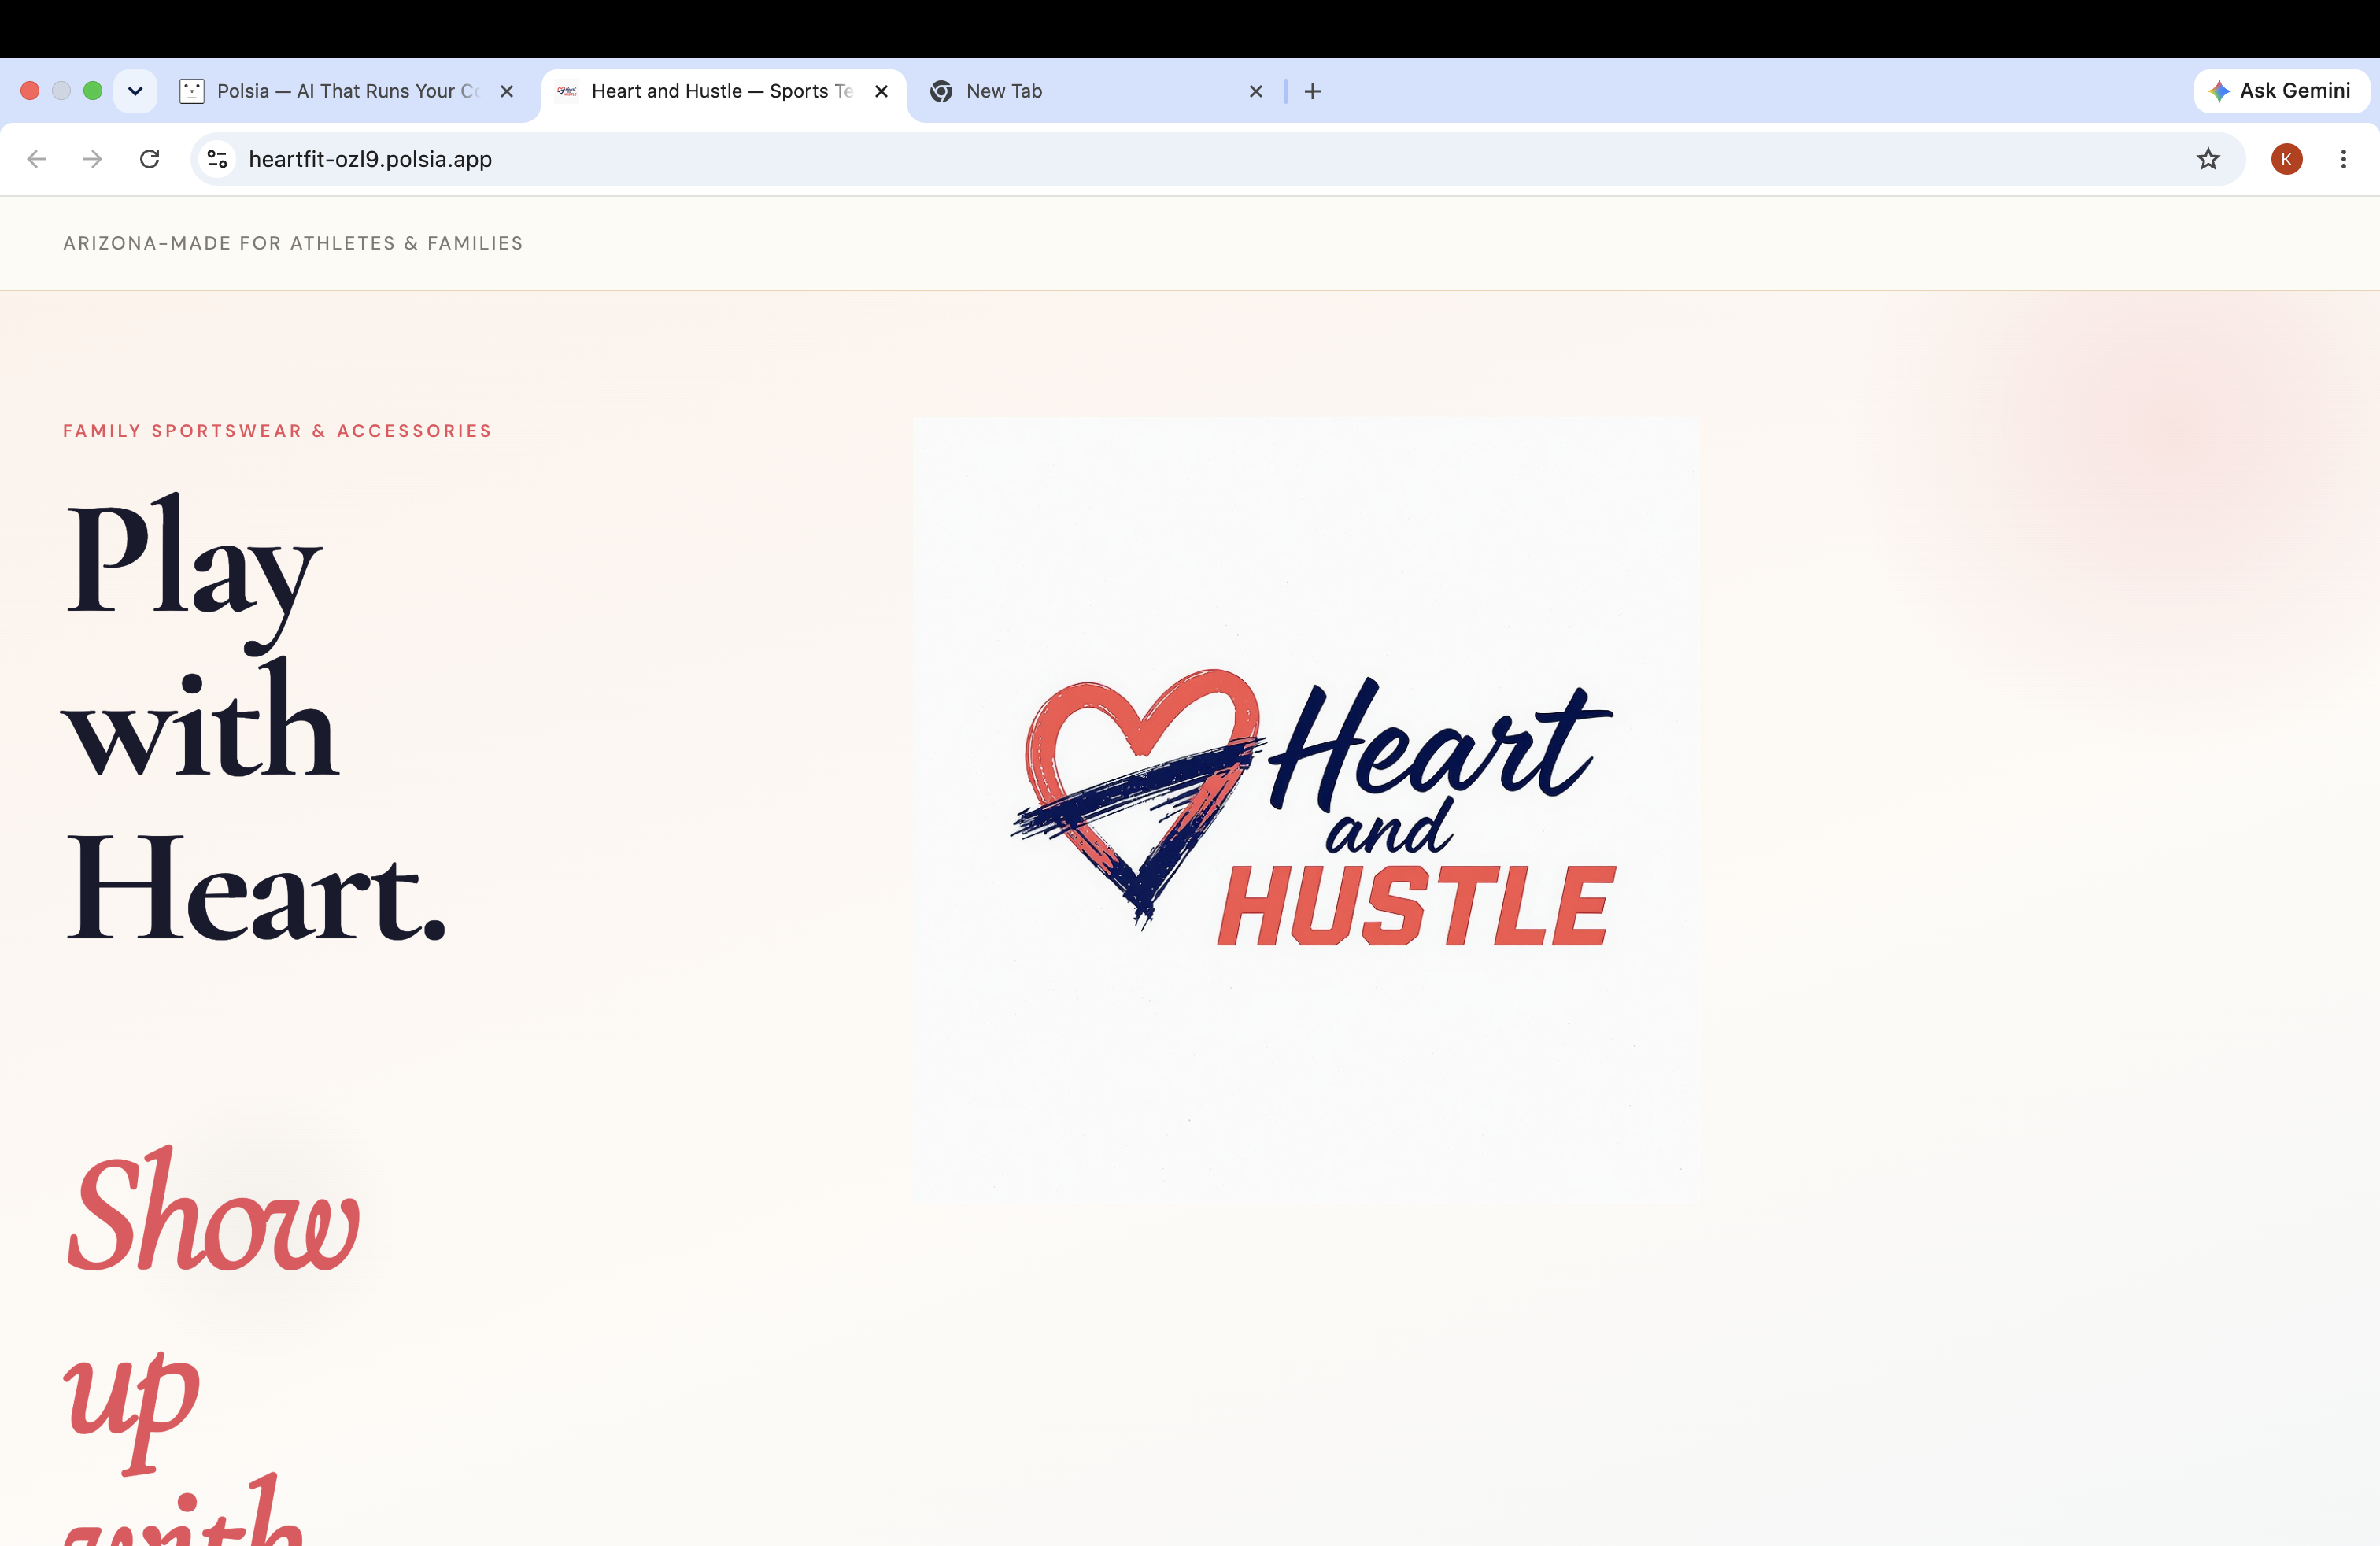
Task: Click the address bar URL heartfit-ozl9.polsia.app
Action: [370, 159]
